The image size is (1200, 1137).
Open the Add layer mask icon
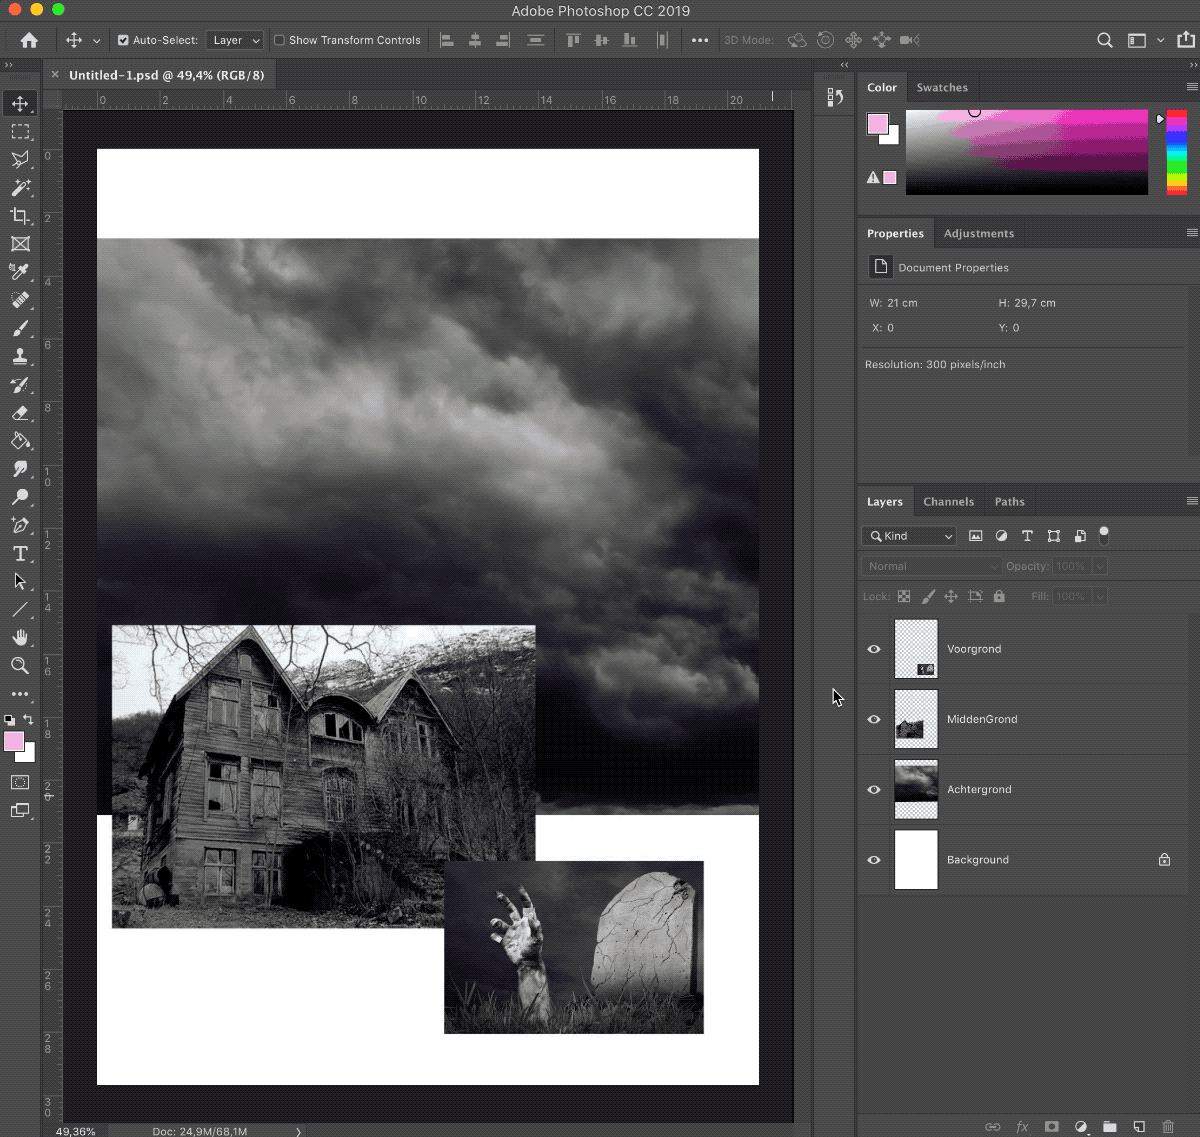tap(1051, 1126)
